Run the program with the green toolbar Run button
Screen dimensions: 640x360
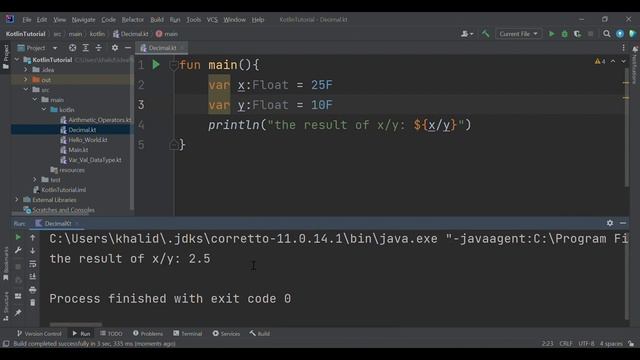click(x=551, y=34)
